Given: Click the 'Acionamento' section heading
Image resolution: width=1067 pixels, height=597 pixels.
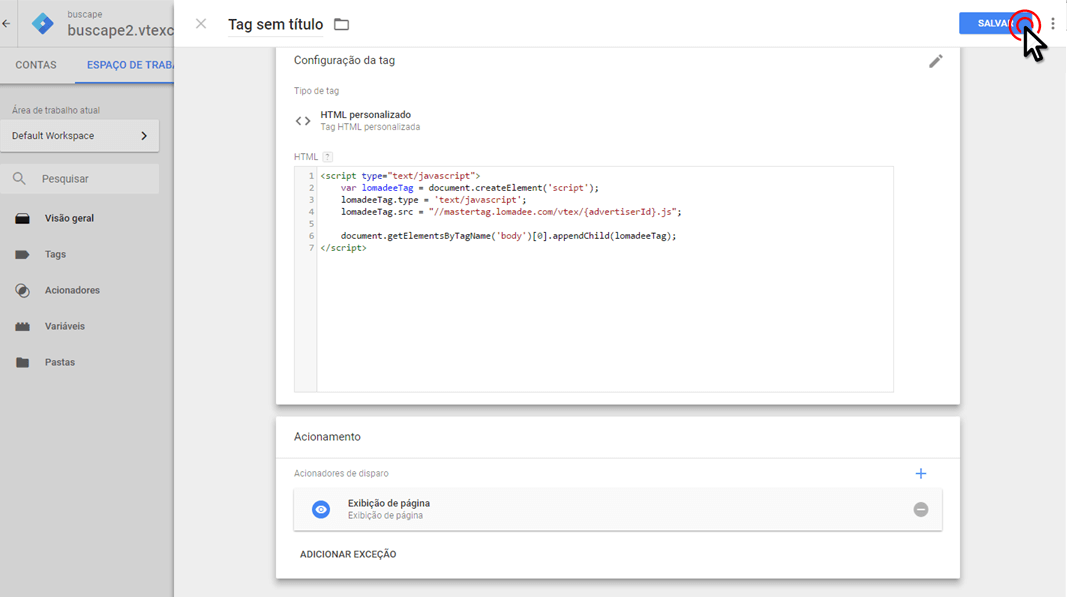Looking at the screenshot, I should pos(327,437).
